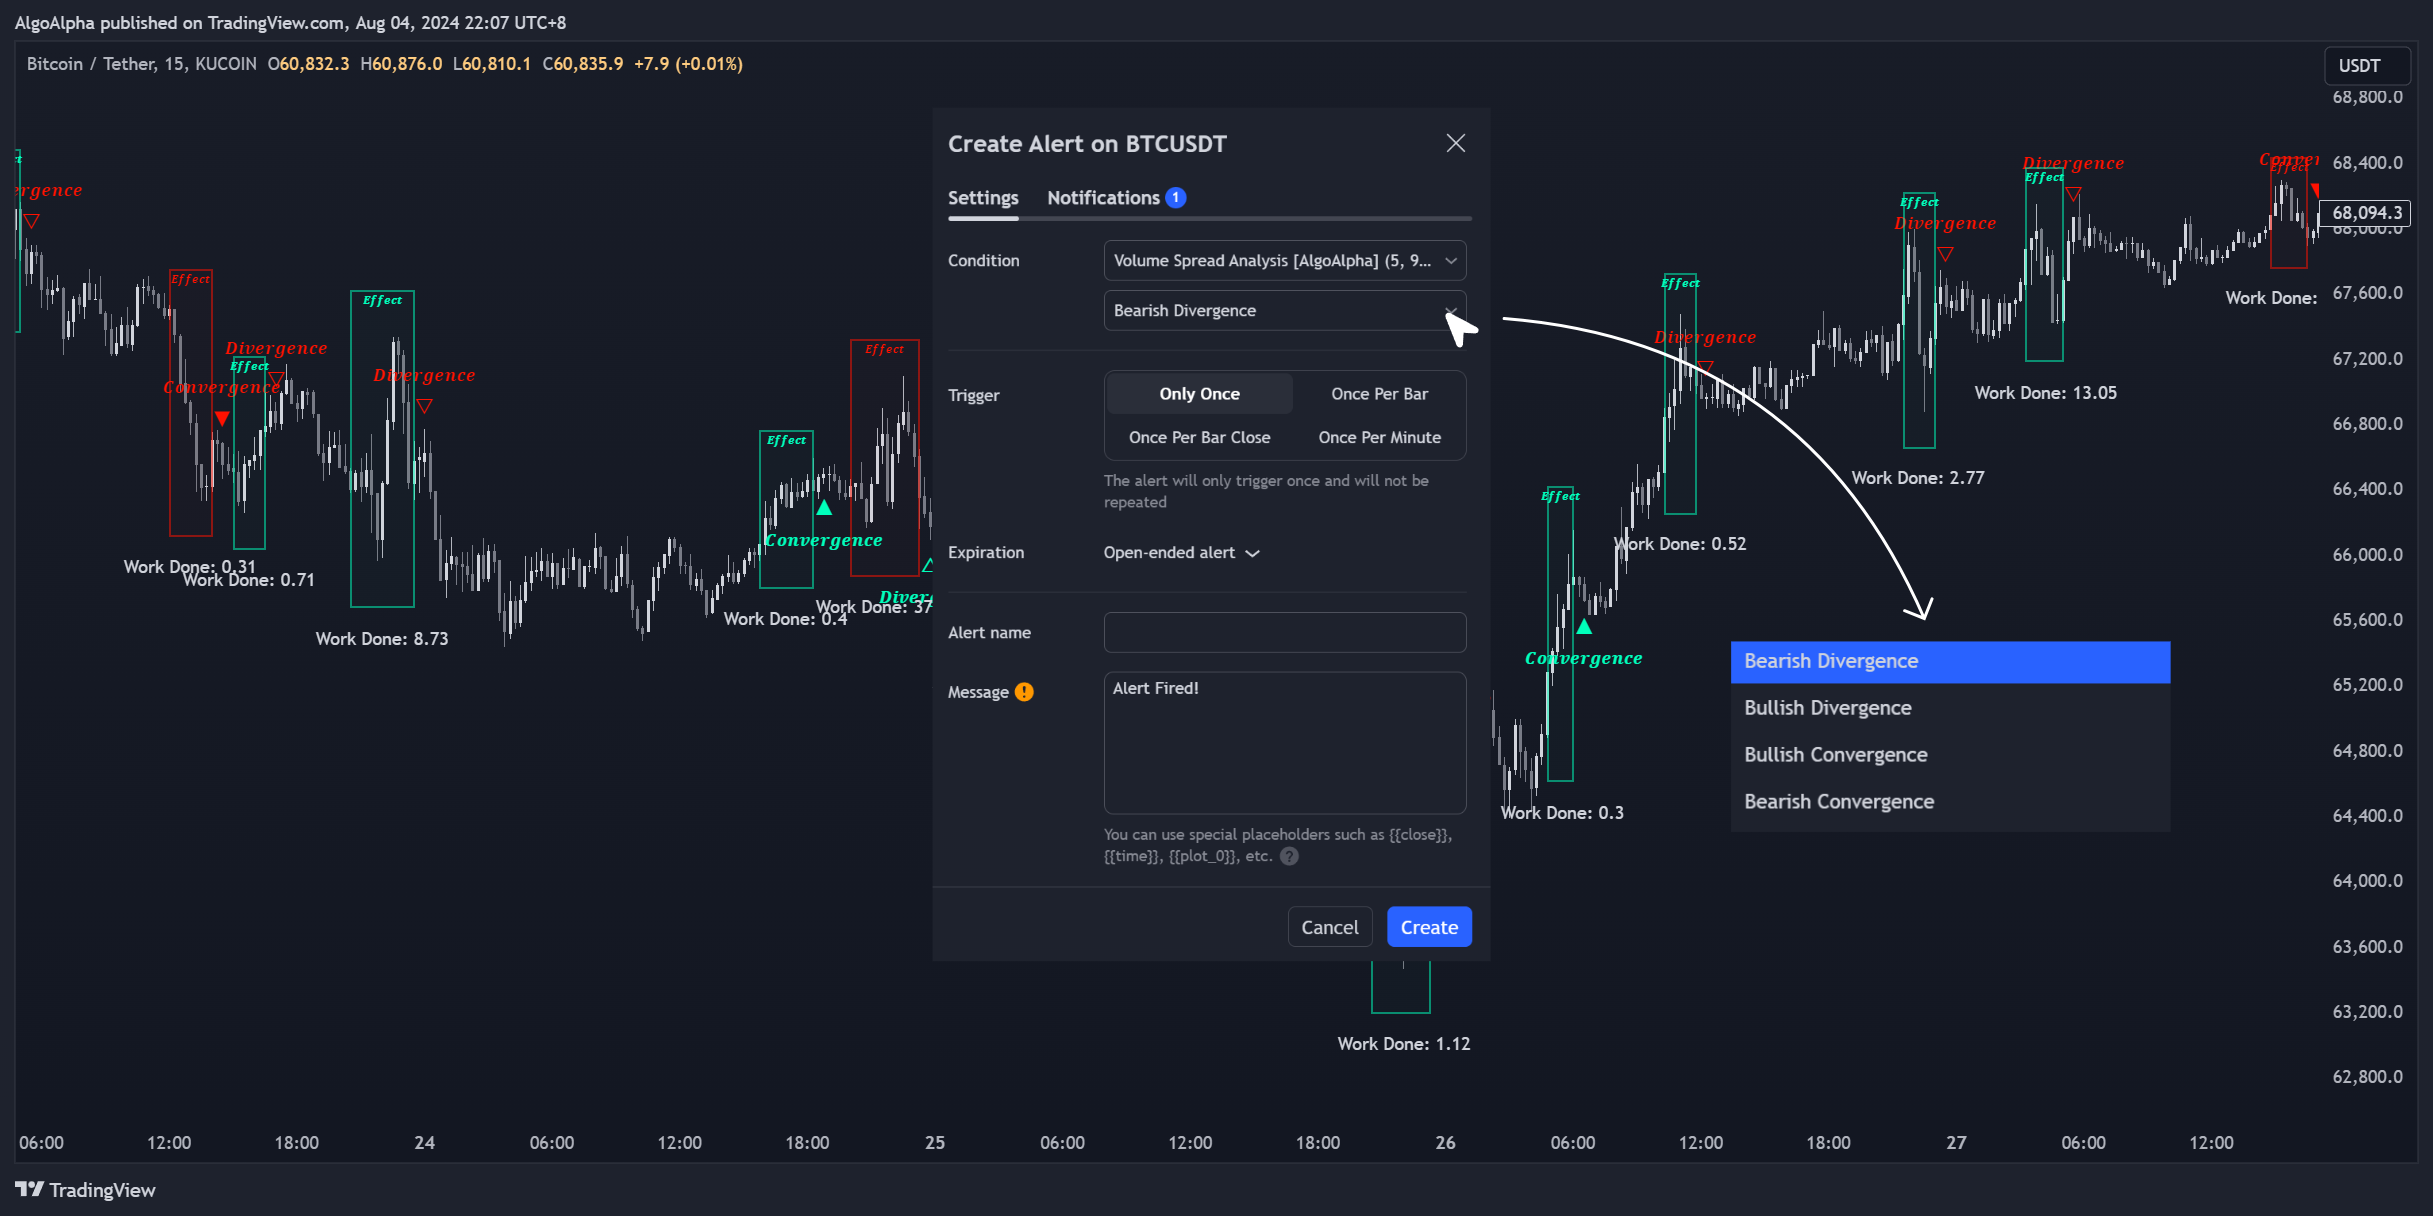Click the Message text area
The height and width of the screenshot is (1216, 2433).
coord(1285,742)
